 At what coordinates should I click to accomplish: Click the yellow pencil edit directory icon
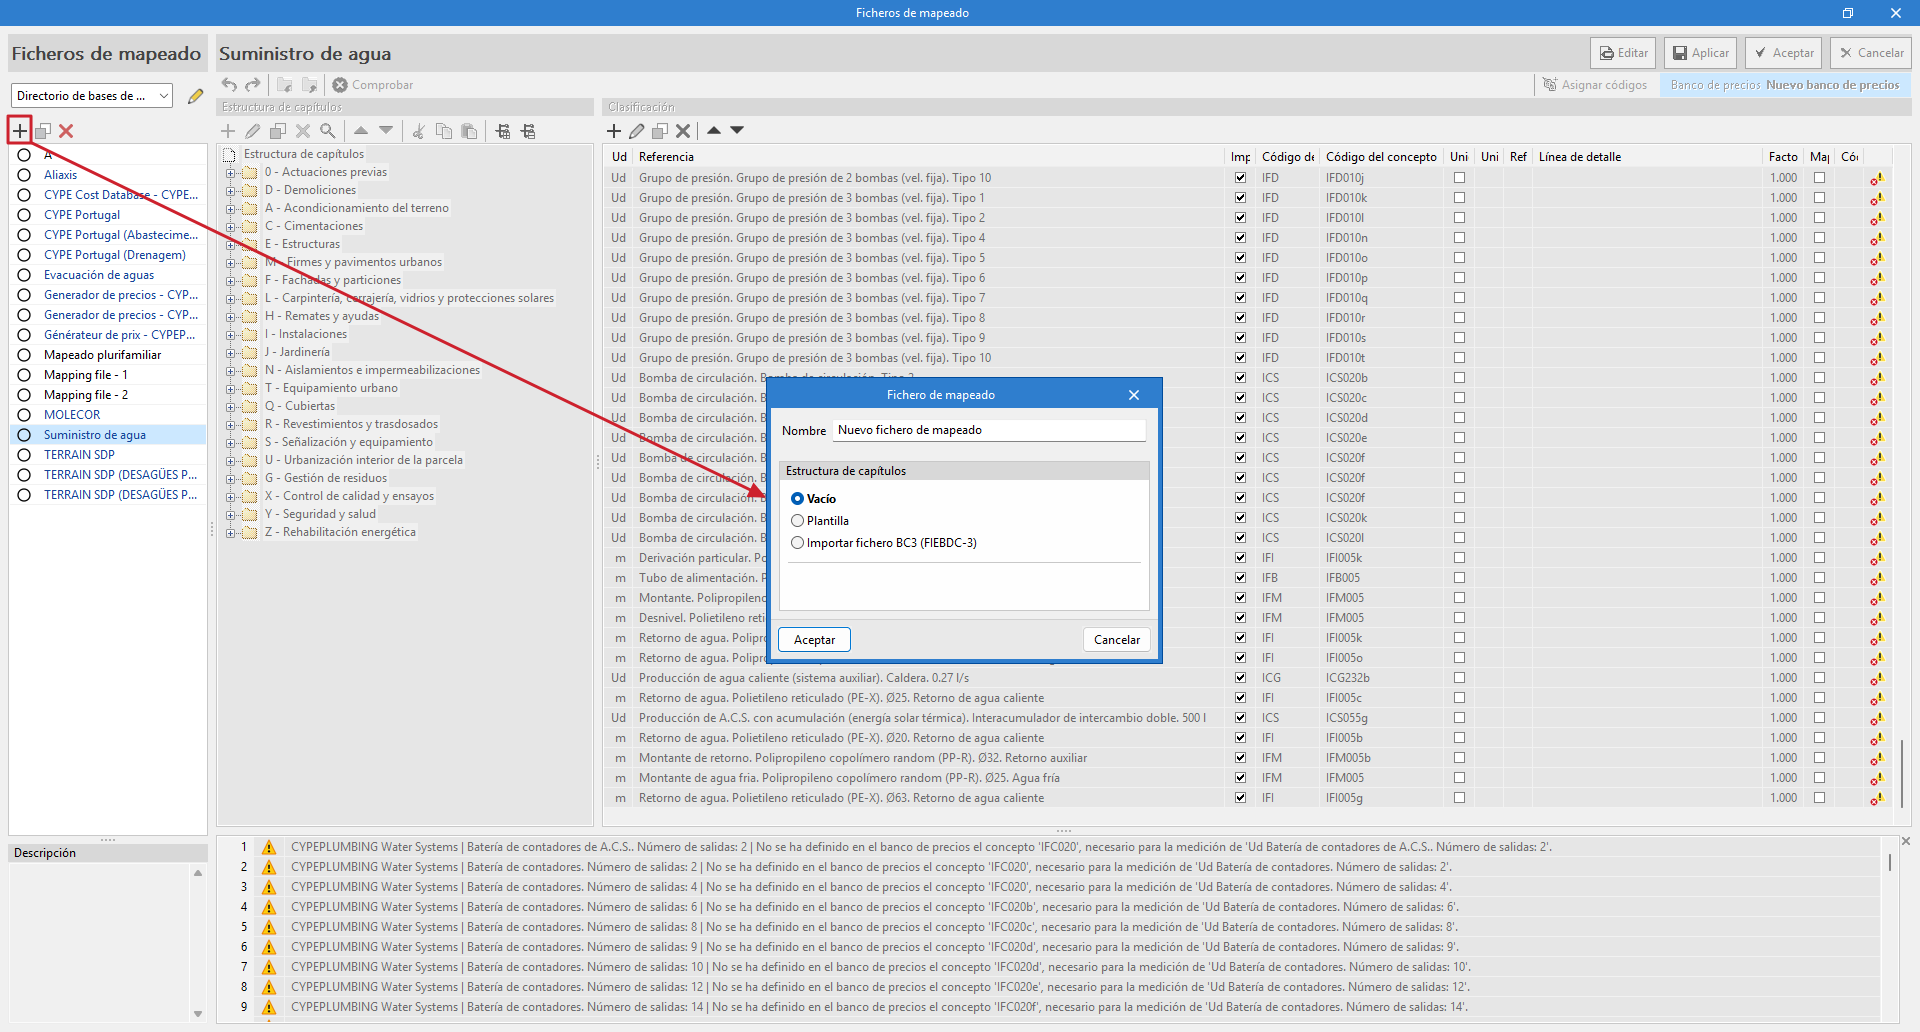click(195, 96)
